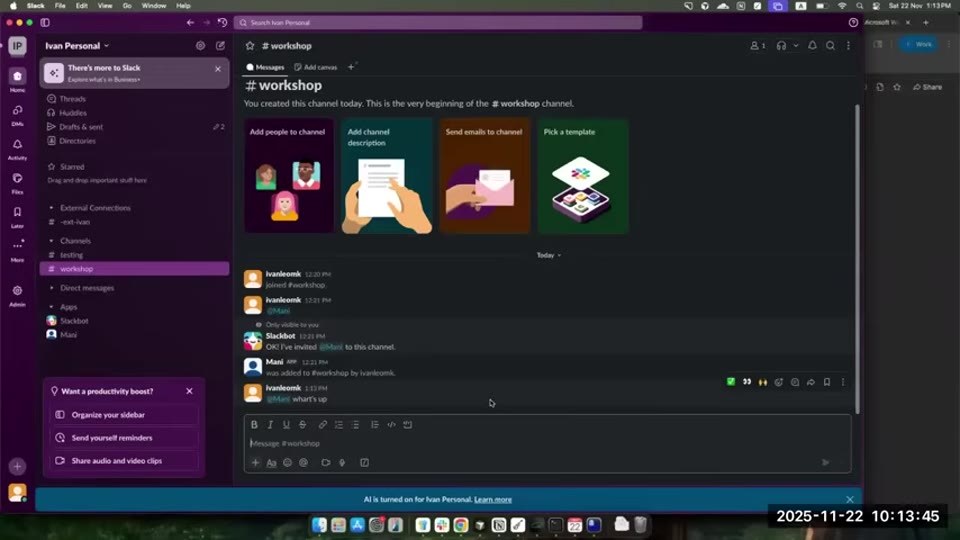Collapse the Channels section

[51, 241]
